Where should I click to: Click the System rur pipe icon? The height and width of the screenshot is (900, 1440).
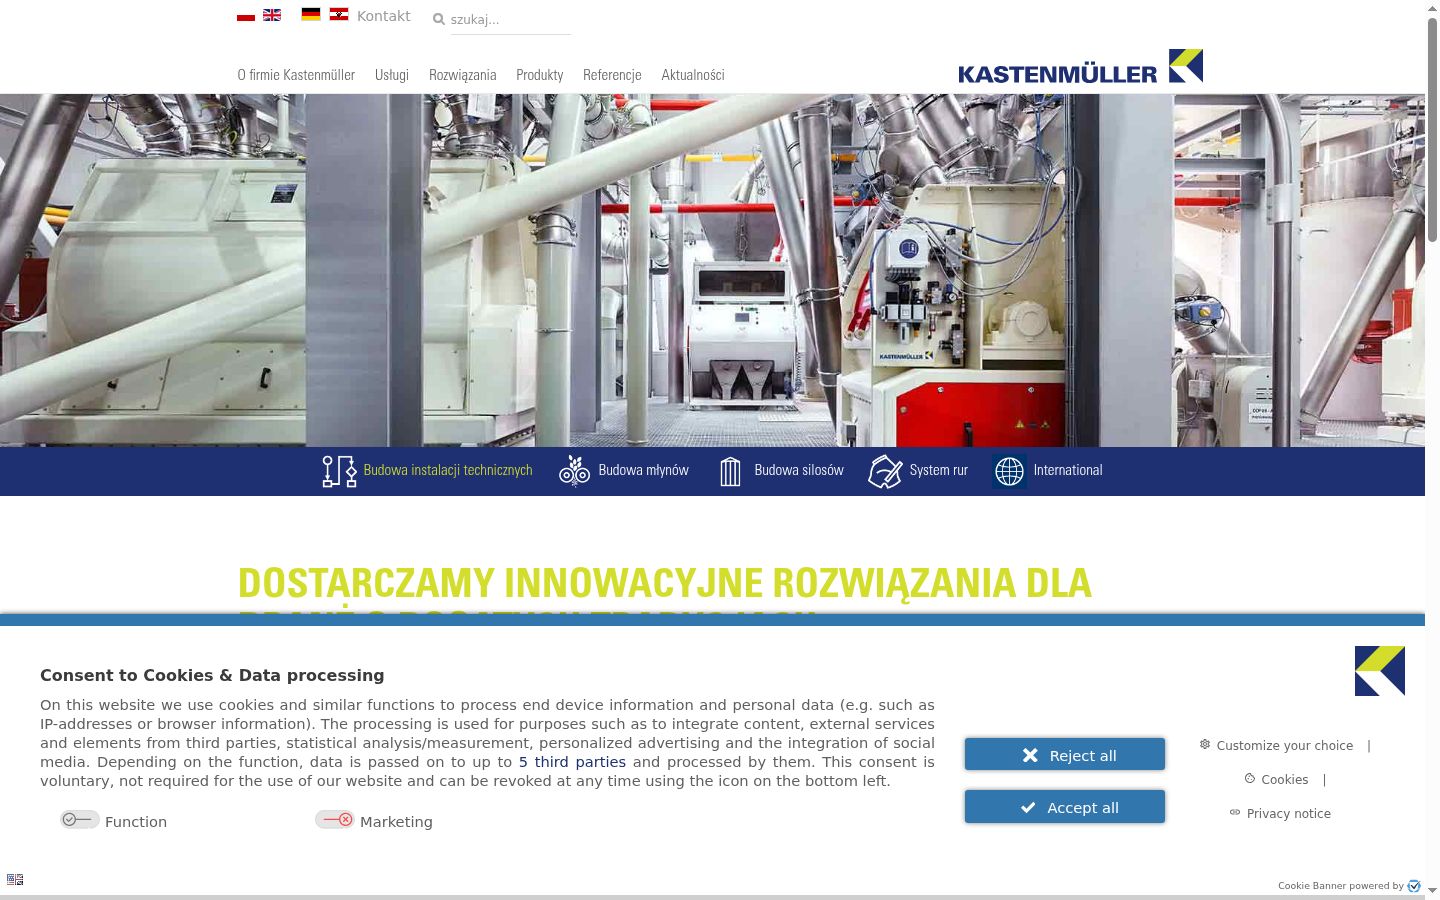(x=886, y=471)
